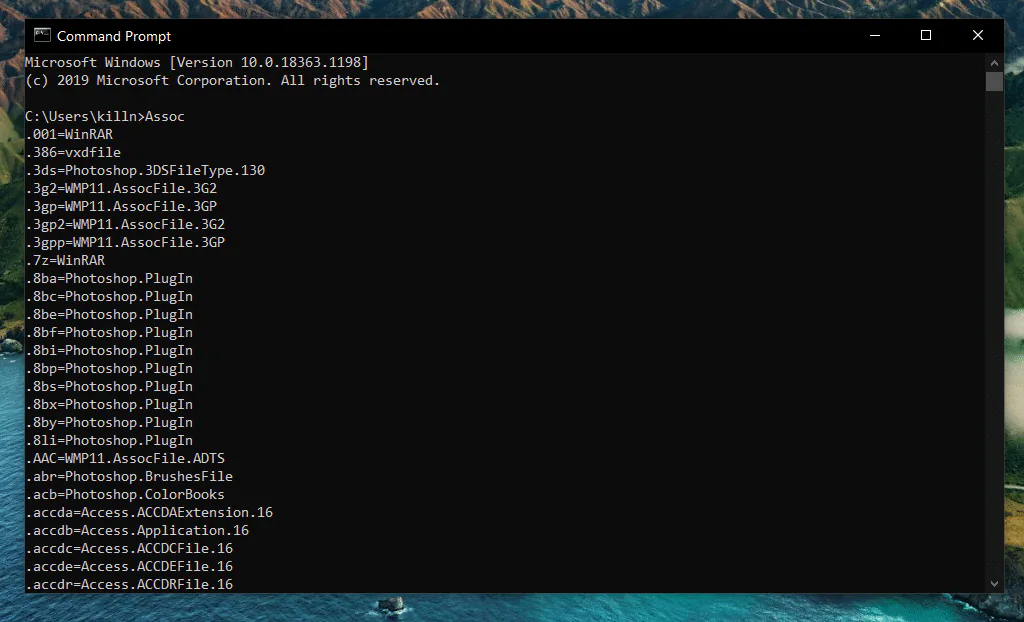Screen dimensions: 1024x622
Task: Click the .8be=Photoshop.PlugIn line
Action: tap(109, 314)
